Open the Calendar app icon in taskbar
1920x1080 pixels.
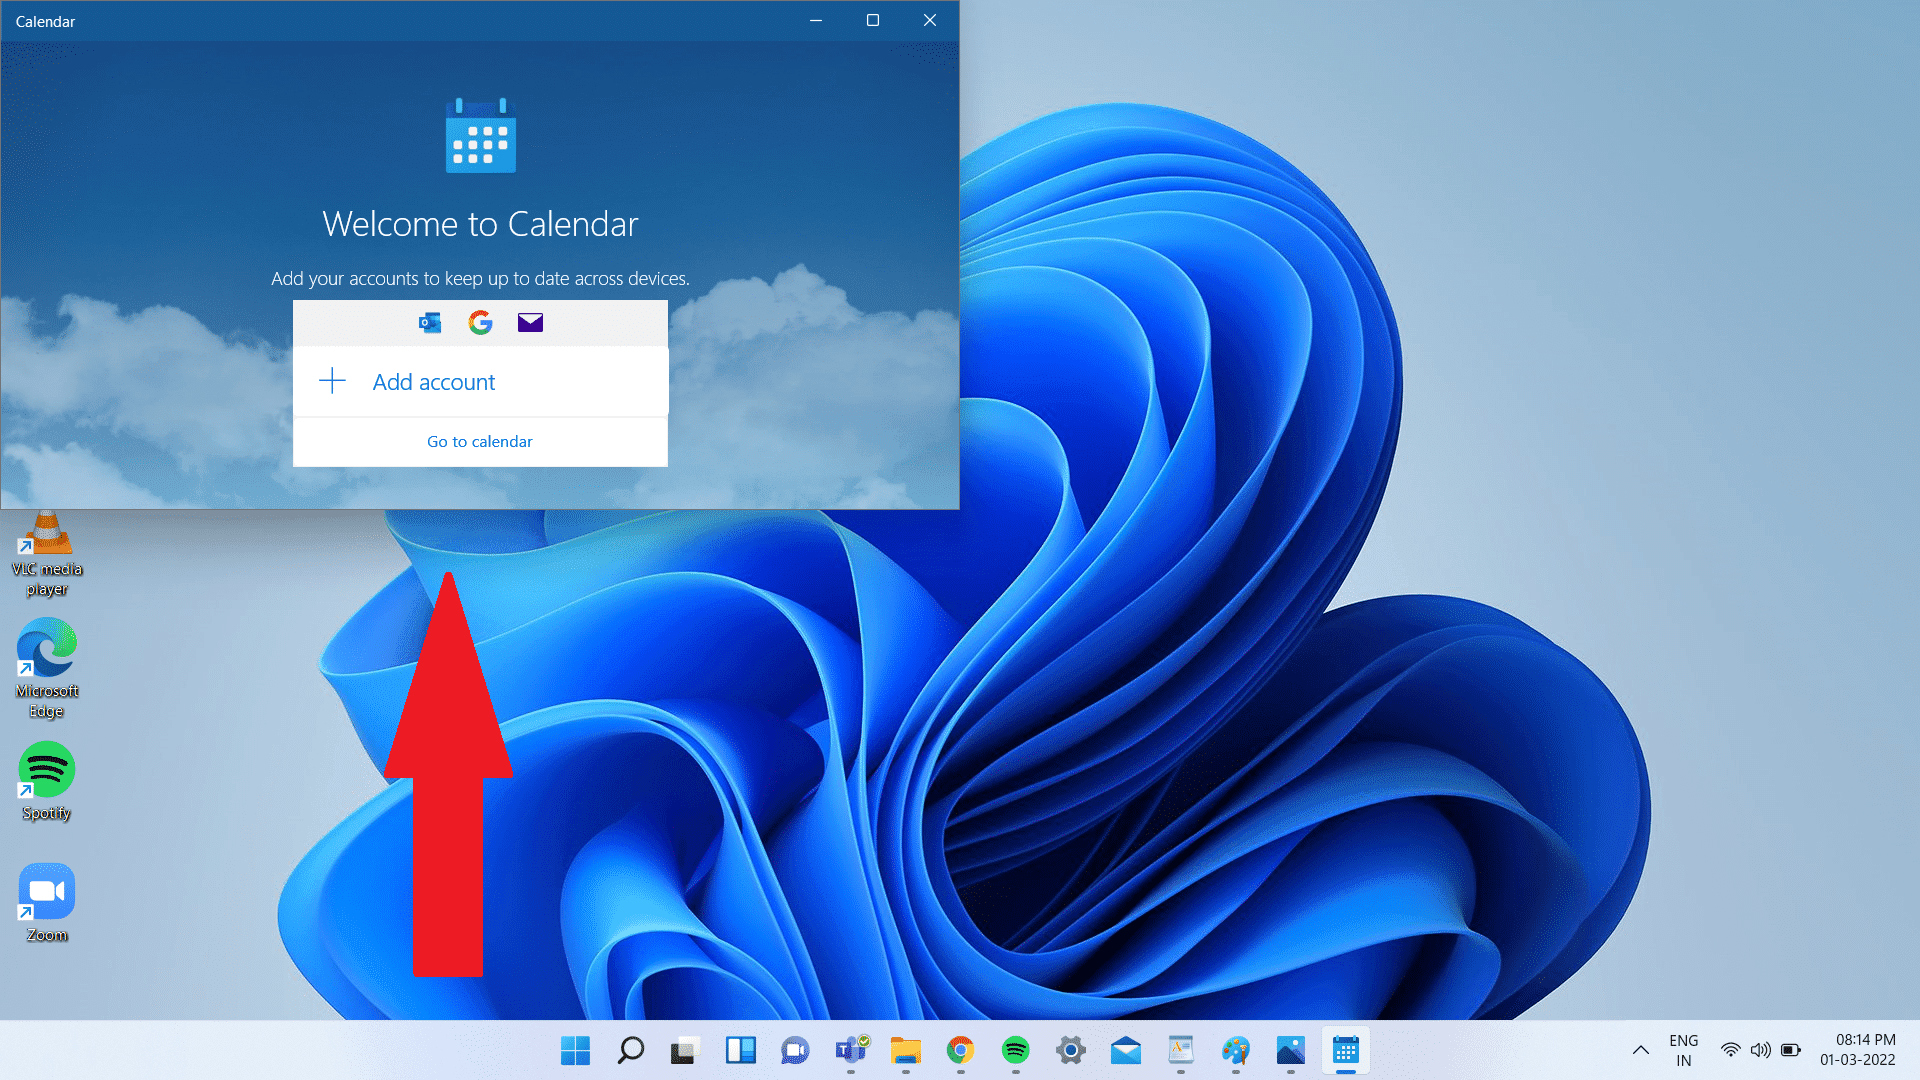tap(1345, 1050)
